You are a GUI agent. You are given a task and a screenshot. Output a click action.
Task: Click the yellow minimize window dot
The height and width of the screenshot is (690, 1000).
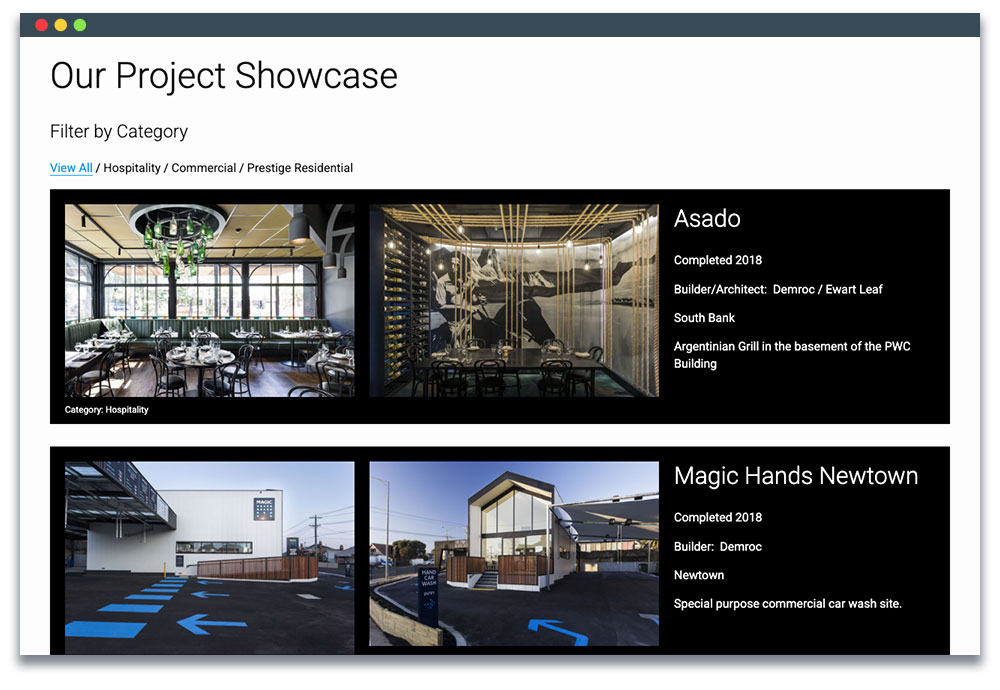[61, 25]
